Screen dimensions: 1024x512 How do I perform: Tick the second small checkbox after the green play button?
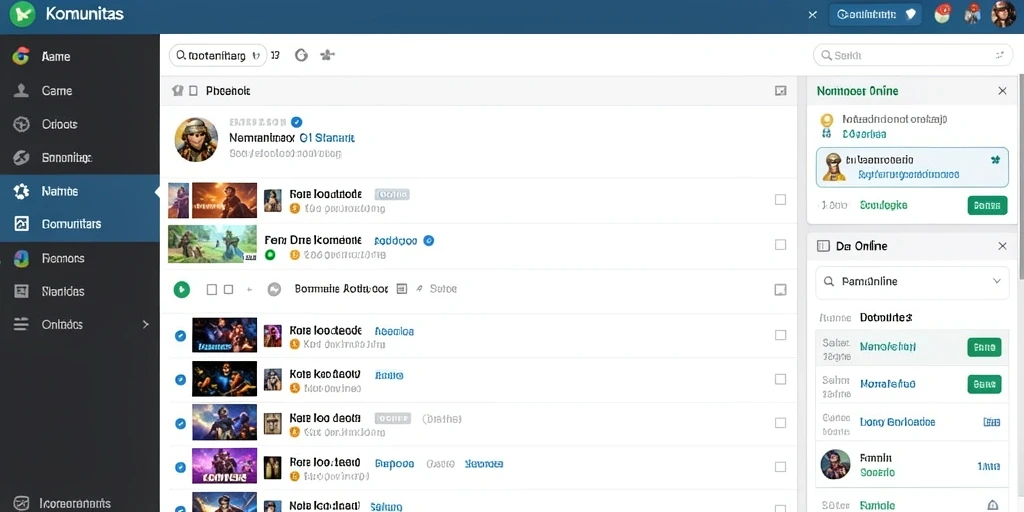coord(229,289)
